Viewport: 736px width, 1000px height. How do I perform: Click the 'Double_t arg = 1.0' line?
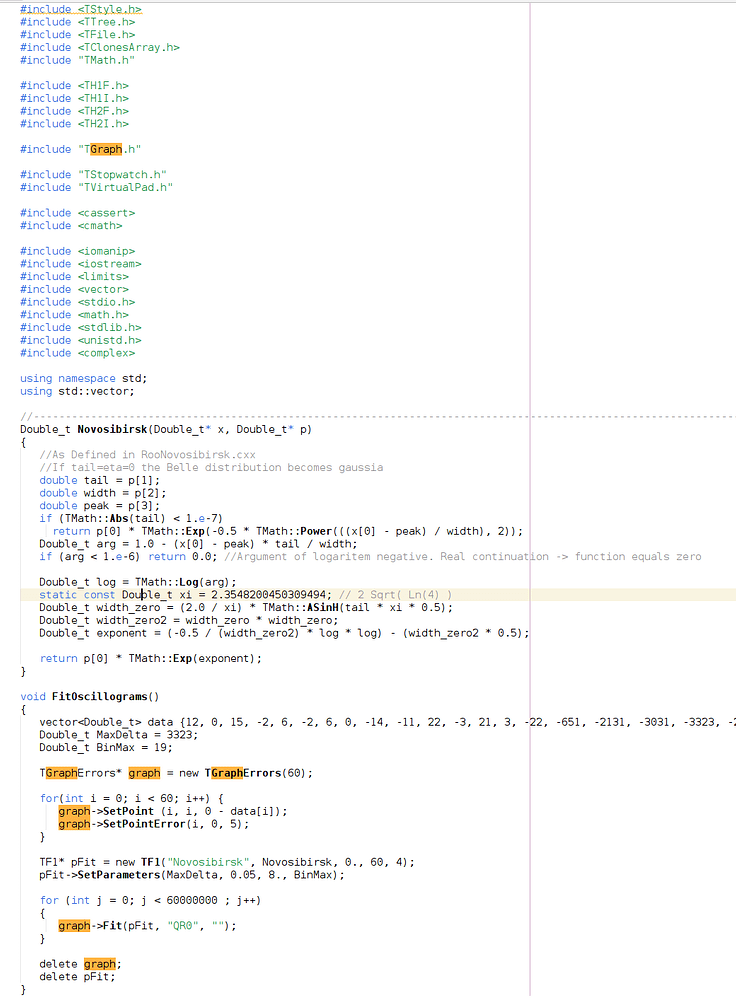point(198,544)
